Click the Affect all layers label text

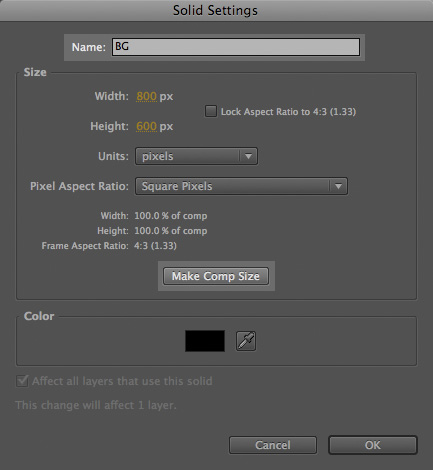point(122,381)
